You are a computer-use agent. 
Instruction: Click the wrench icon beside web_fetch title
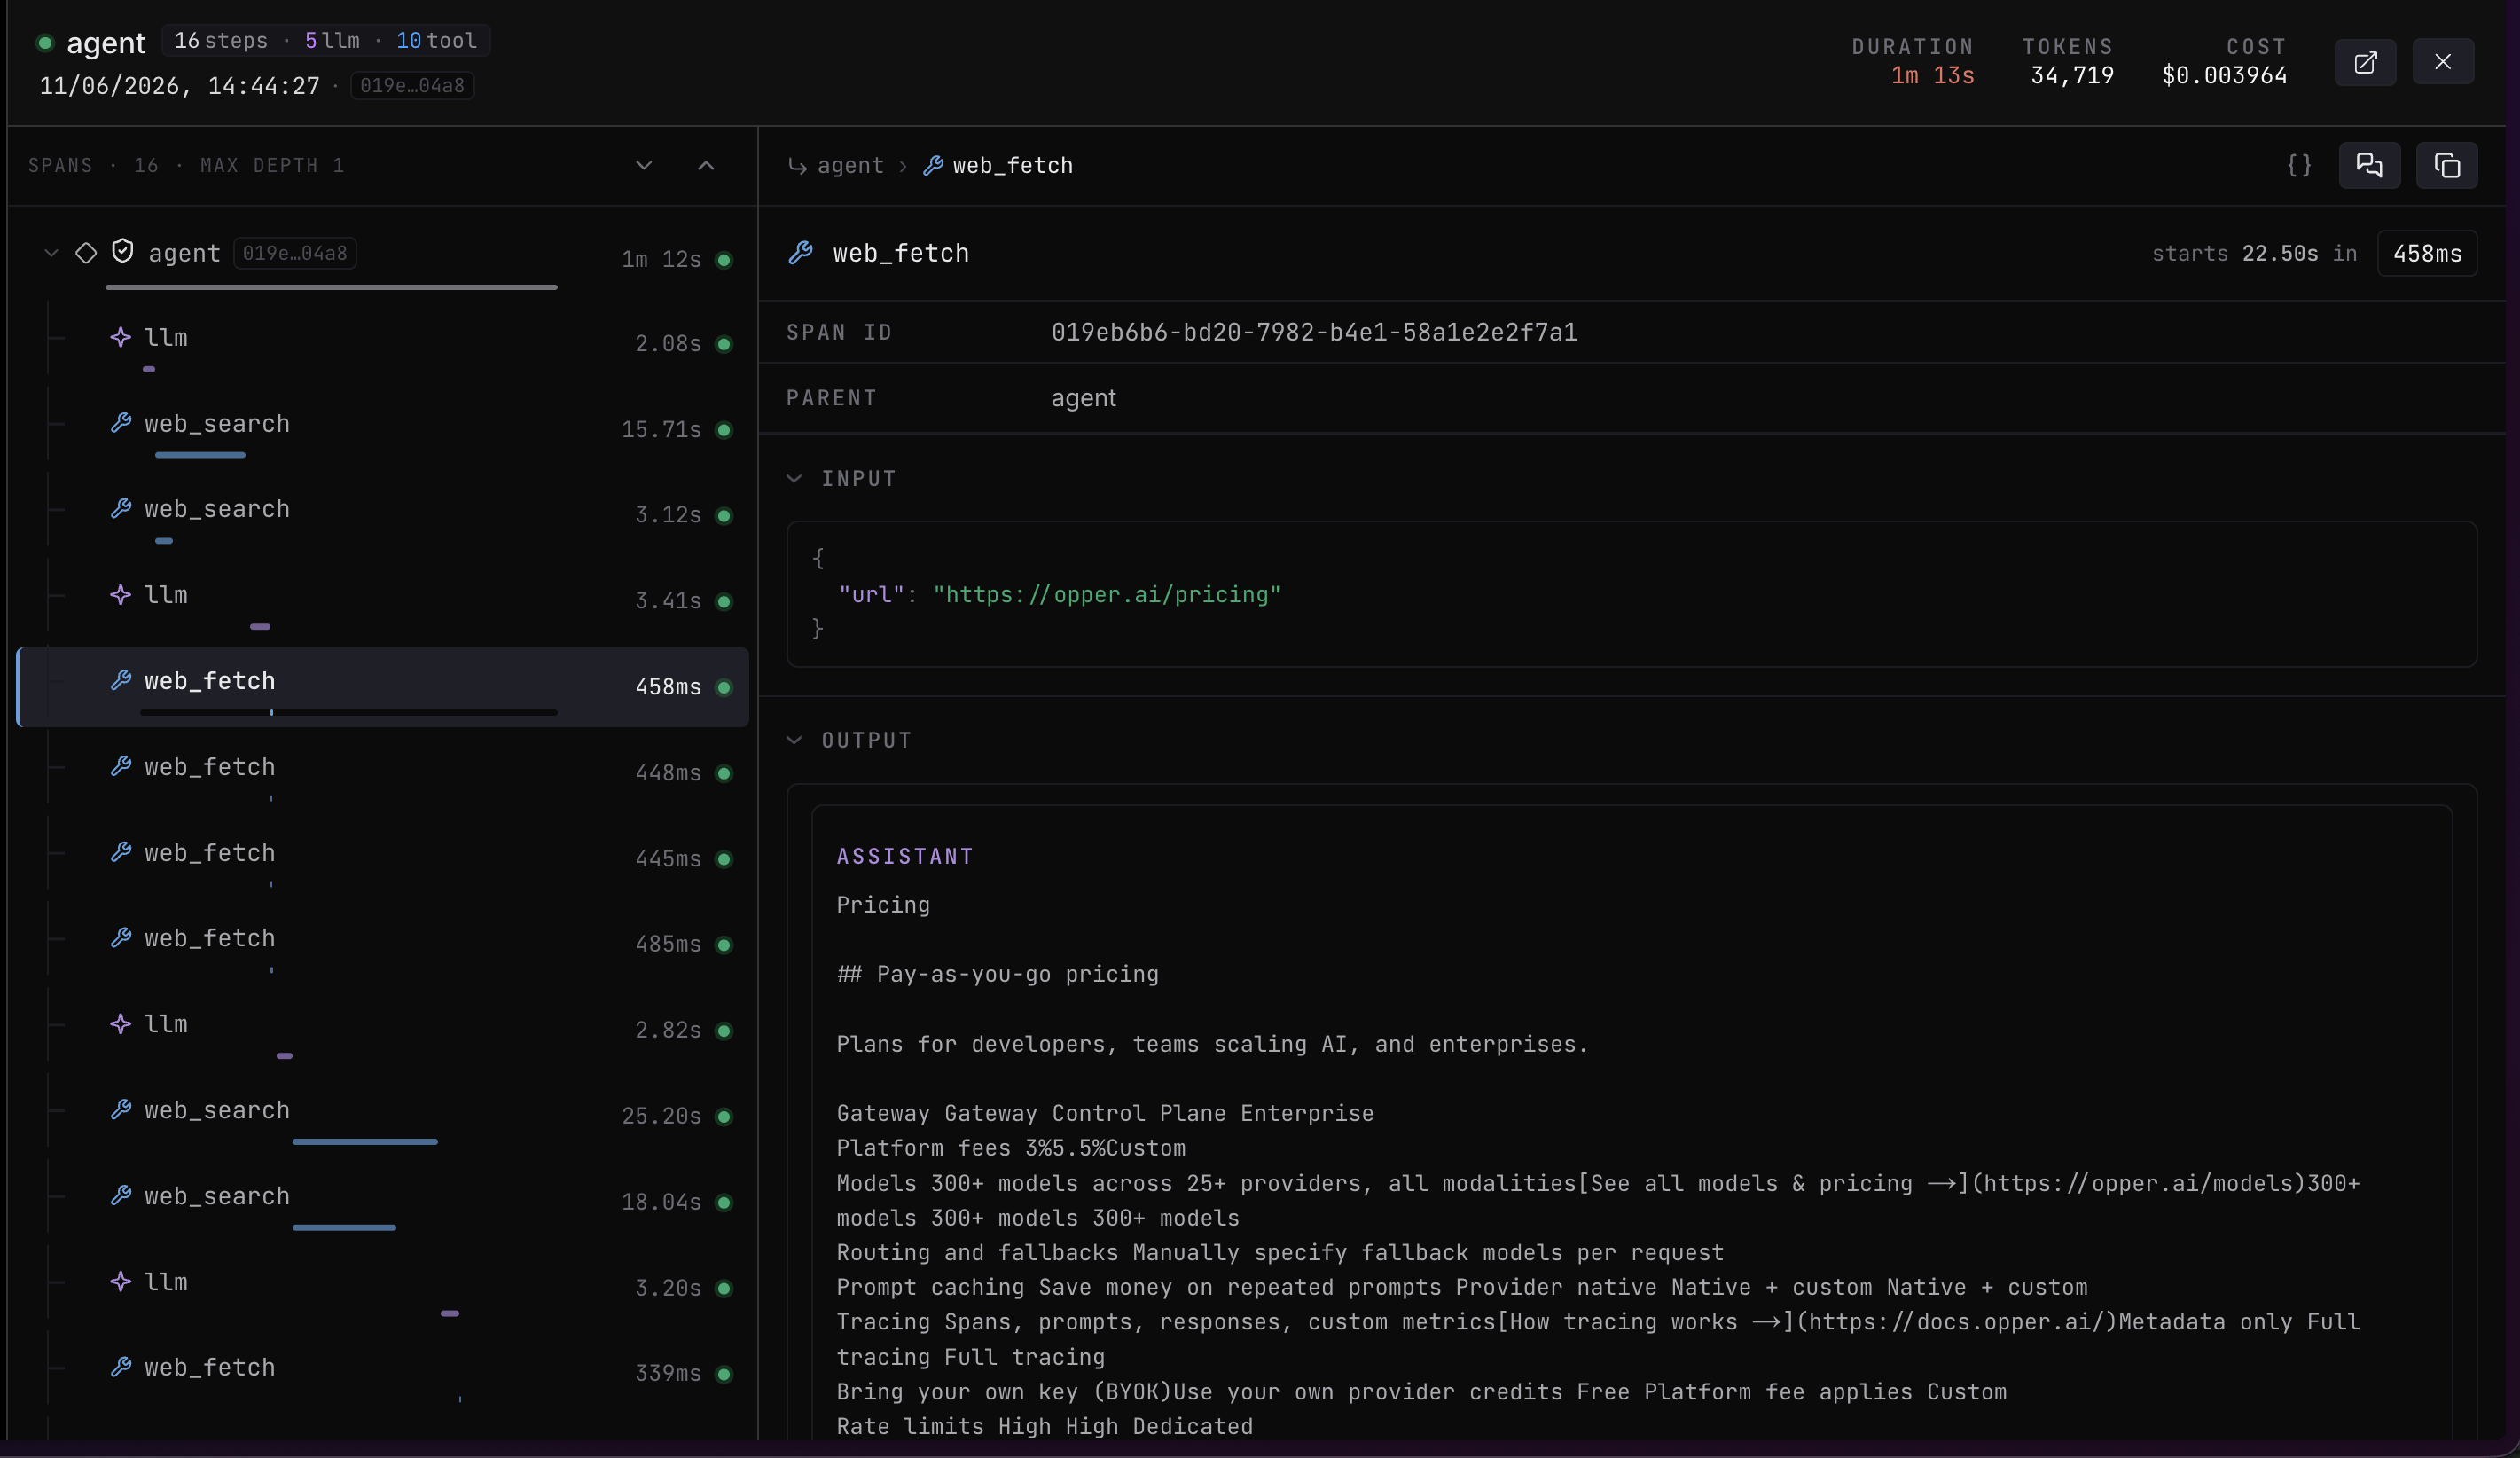pos(800,253)
